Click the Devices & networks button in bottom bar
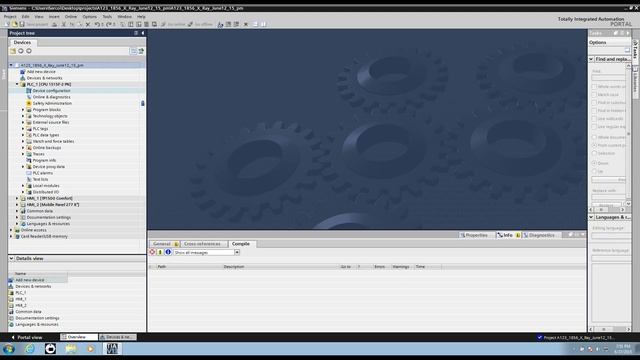The height and width of the screenshot is (360, 640). (x=118, y=338)
